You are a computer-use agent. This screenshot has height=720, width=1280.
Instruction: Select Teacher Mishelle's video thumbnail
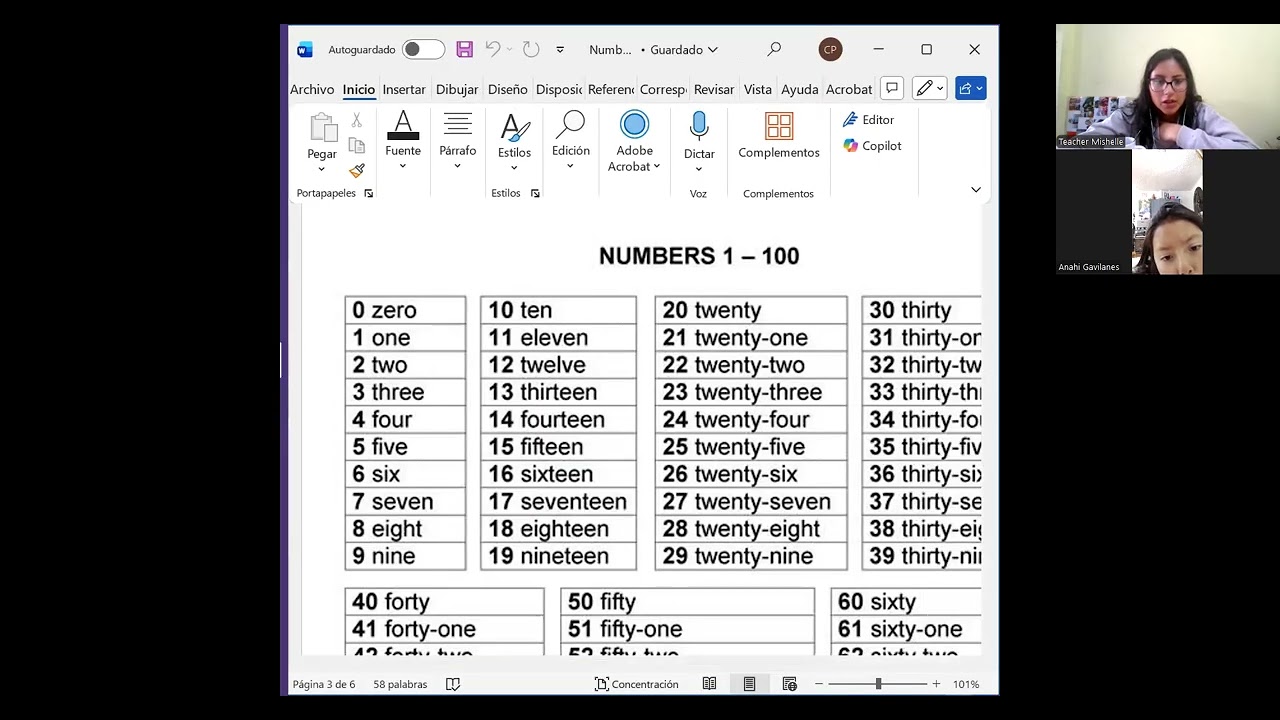[1168, 86]
